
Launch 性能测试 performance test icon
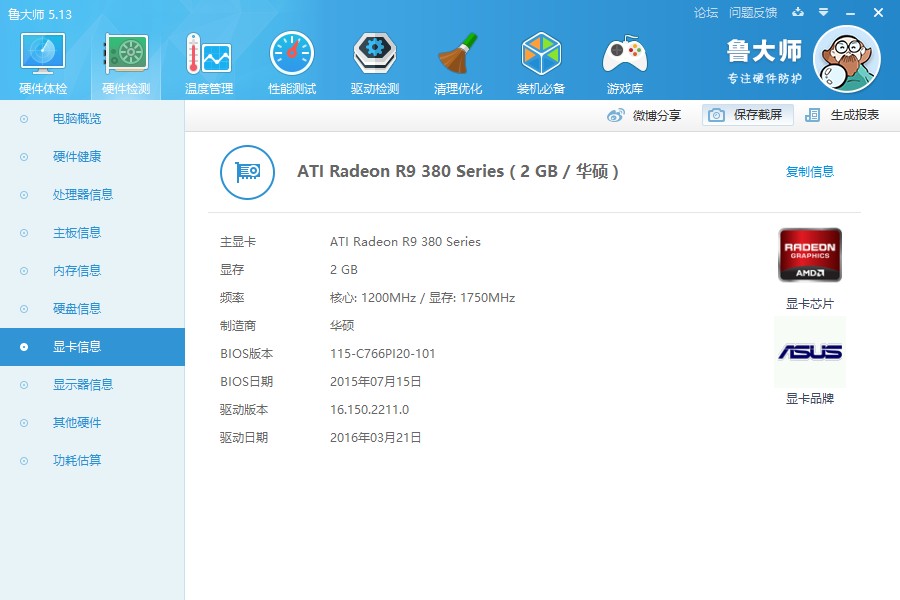(292, 53)
